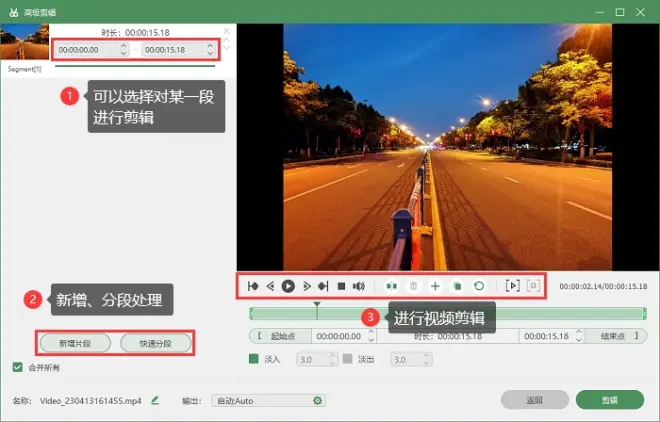
Task: Set end point with 结束点 button
Action: [615, 336]
